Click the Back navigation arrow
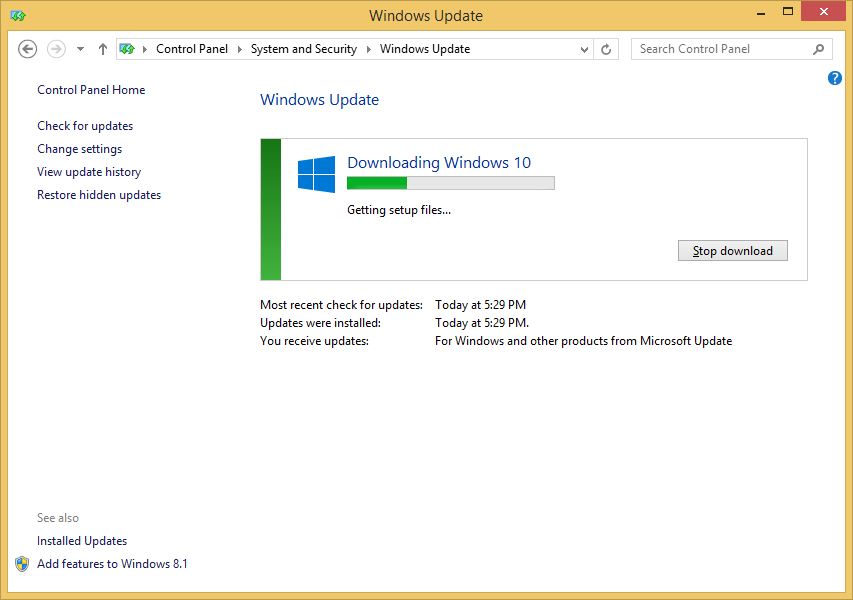853x600 pixels. point(27,49)
